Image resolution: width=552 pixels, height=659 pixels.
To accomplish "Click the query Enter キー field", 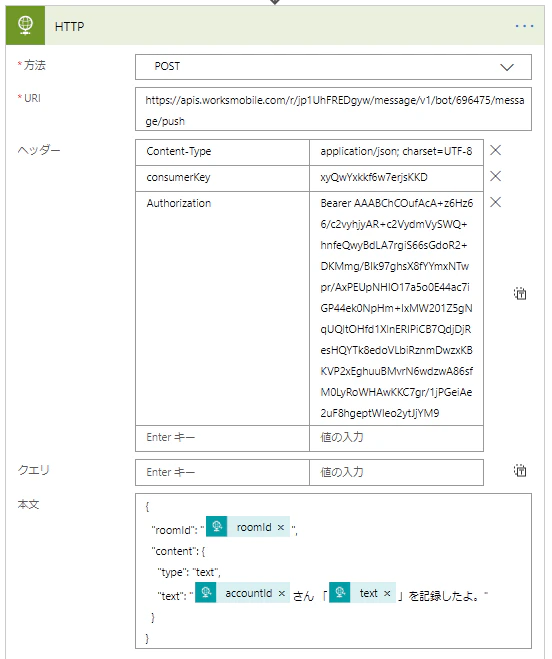I will 222,472.
